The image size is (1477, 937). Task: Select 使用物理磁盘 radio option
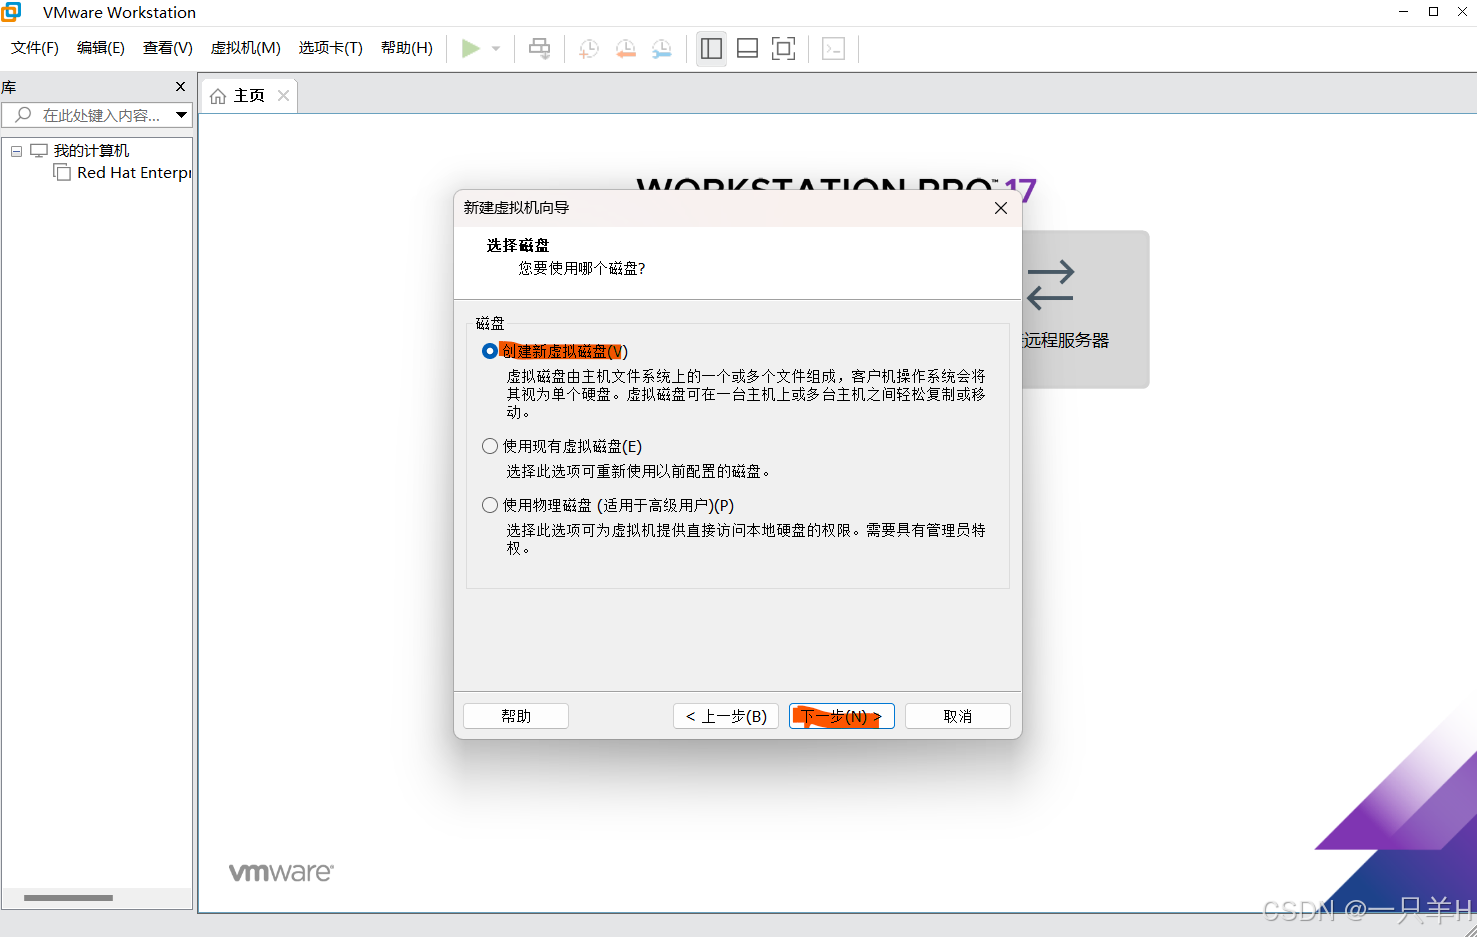pos(490,505)
